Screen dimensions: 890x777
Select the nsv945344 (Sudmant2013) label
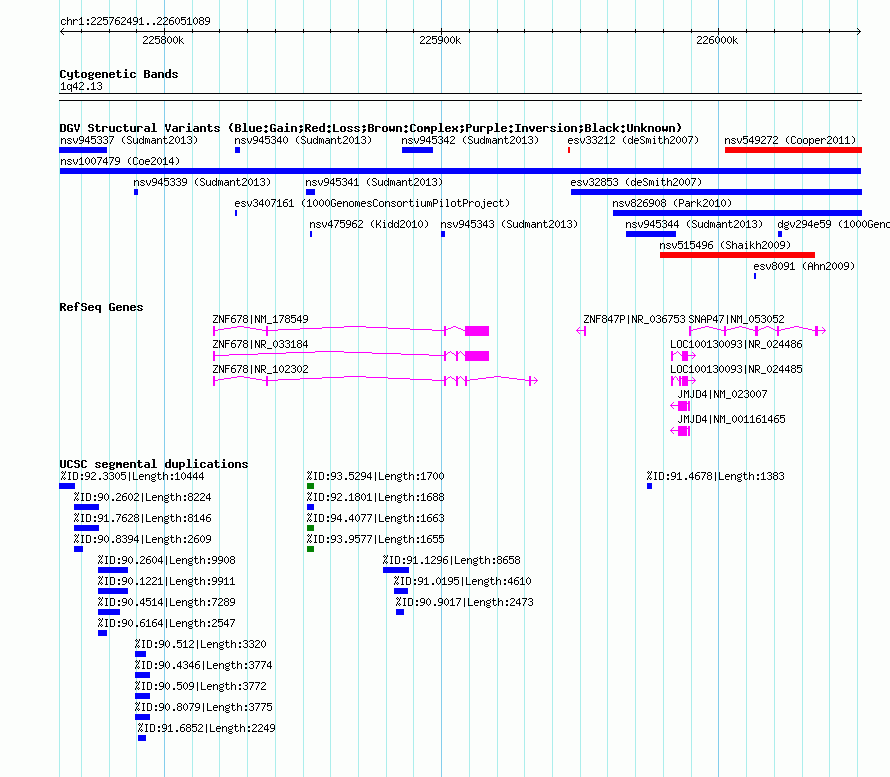coord(694,224)
